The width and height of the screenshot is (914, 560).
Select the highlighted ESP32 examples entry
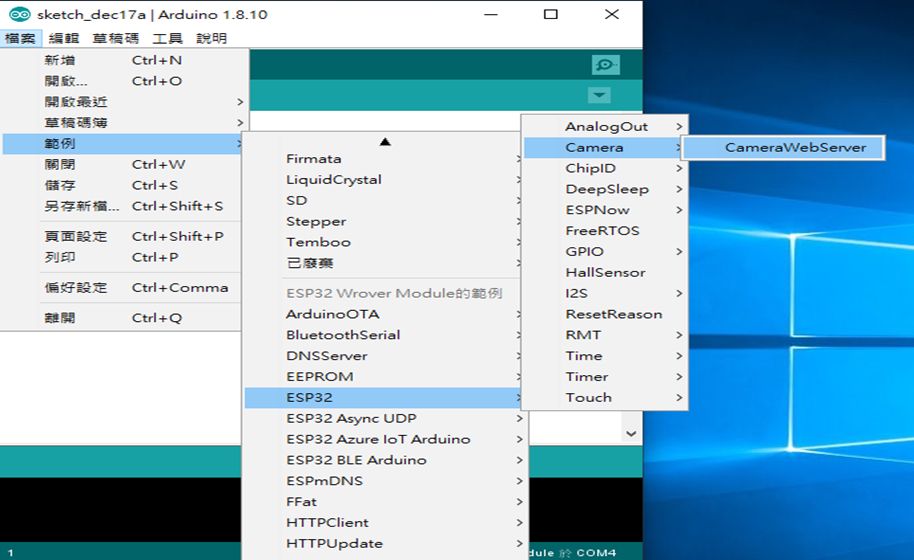pos(384,398)
